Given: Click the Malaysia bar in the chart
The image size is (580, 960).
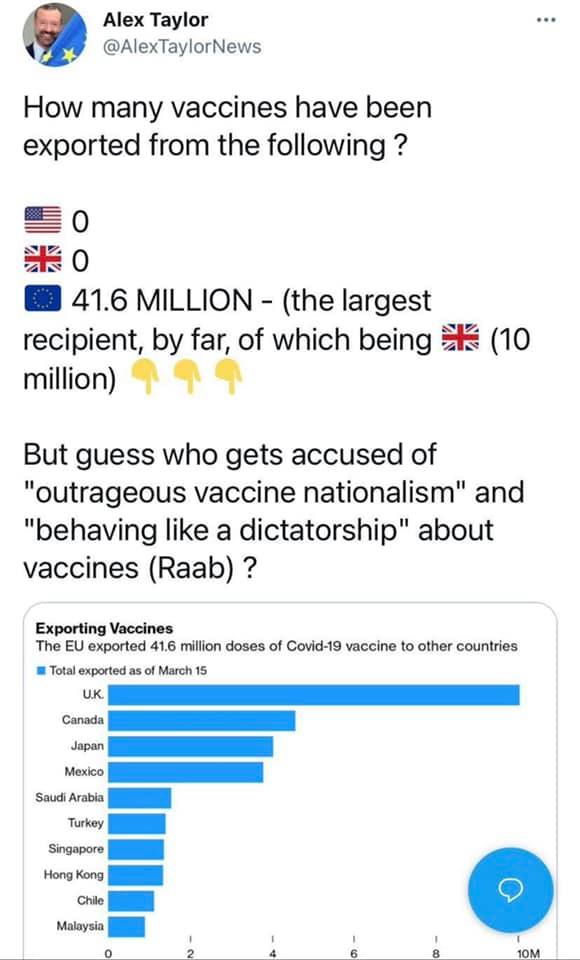Looking at the screenshot, I should coord(127,927).
